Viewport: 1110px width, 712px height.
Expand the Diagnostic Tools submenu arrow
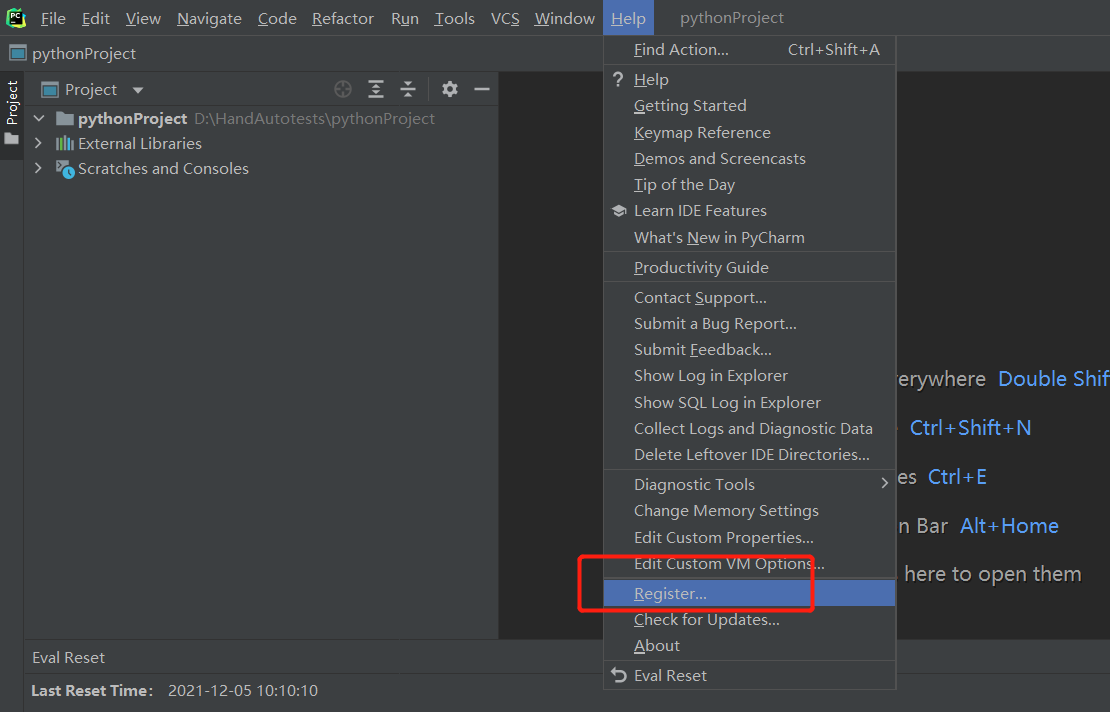click(884, 483)
